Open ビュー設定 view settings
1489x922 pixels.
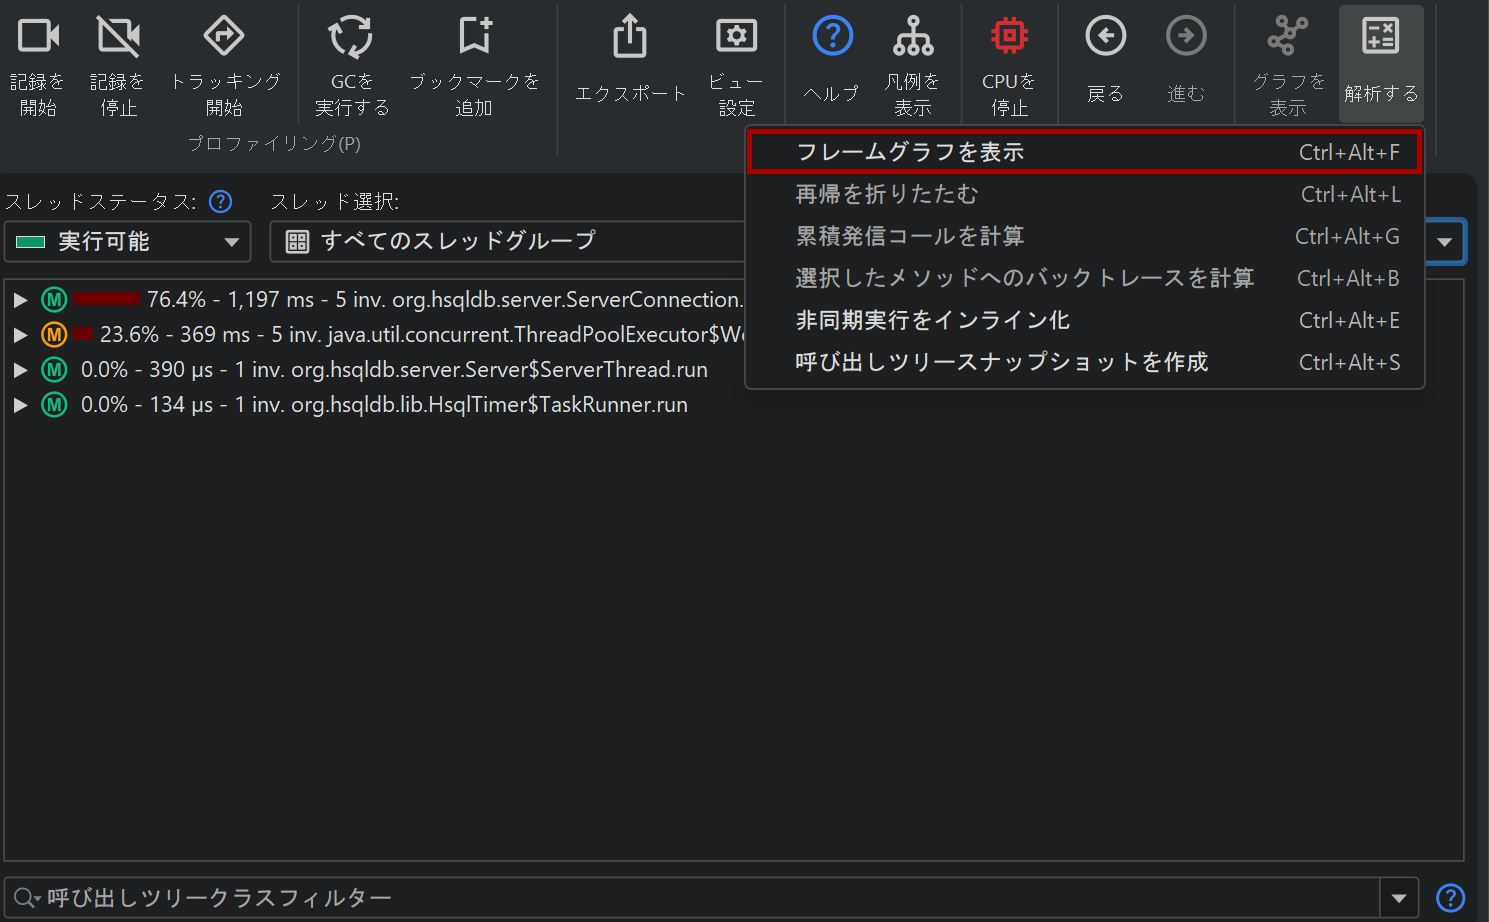click(736, 37)
